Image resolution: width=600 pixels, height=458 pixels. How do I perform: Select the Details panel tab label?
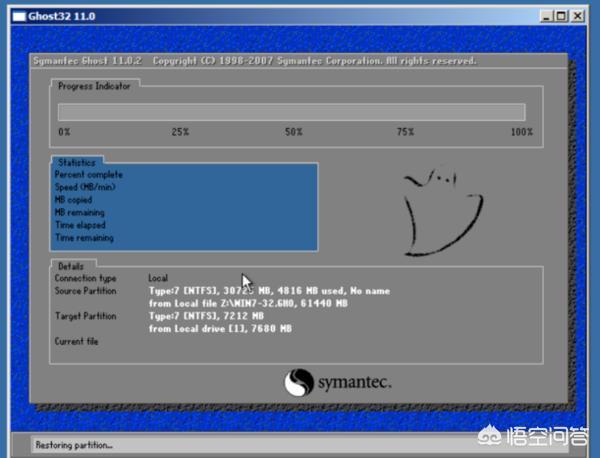pos(71,266)
